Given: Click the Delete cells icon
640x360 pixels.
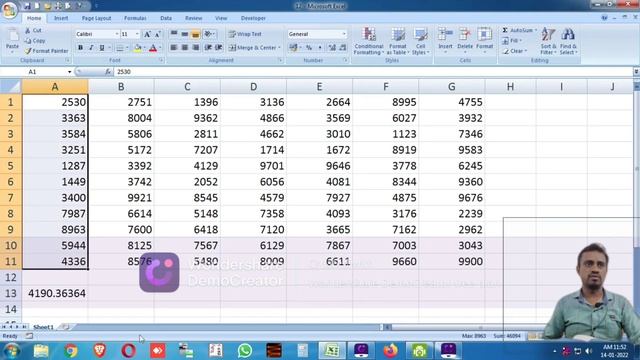Looking at the screenshot, I should (x=464, y=35).
